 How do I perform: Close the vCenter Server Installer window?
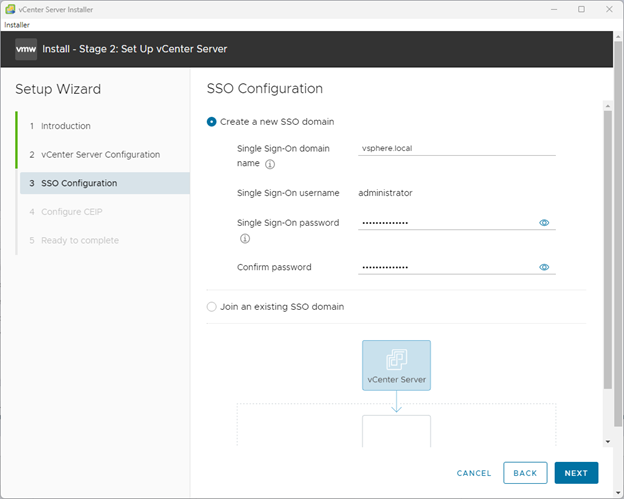tap(609, 9)
